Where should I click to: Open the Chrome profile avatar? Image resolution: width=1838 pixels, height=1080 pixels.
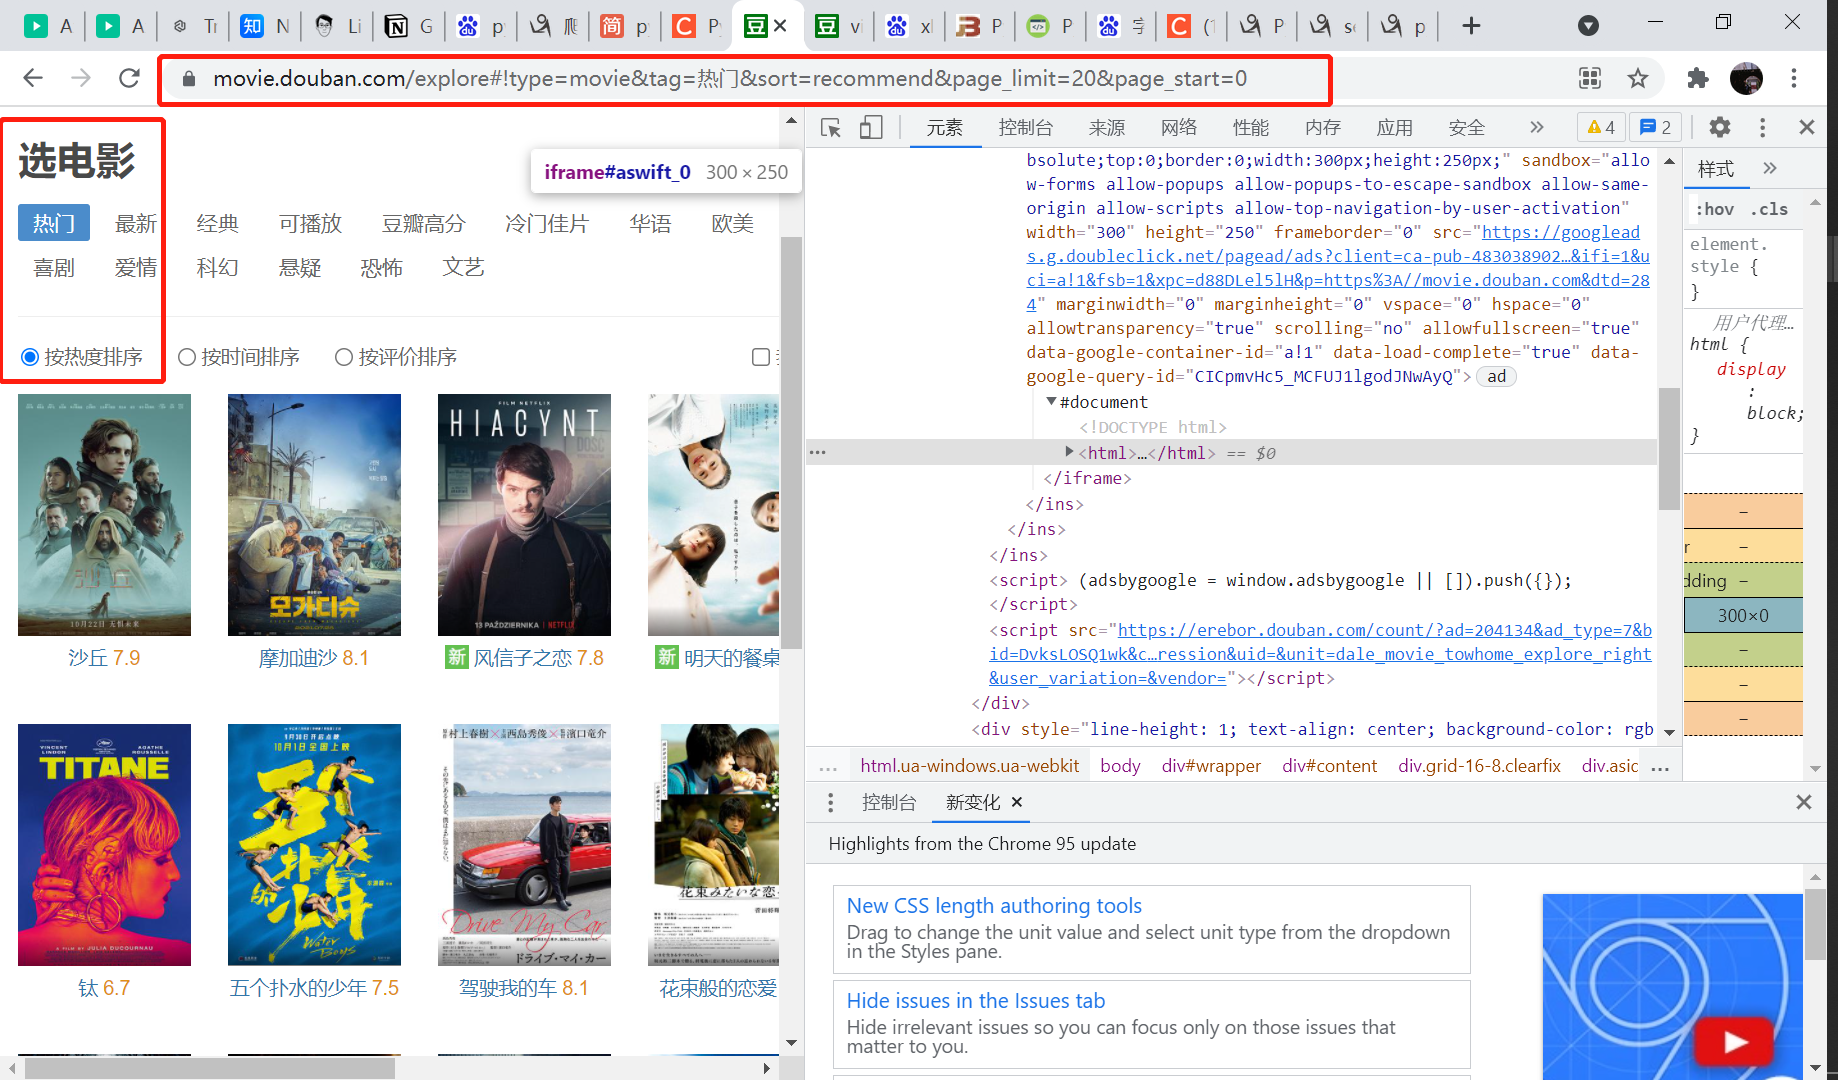pyautogui.click(x=1746, y=78)
